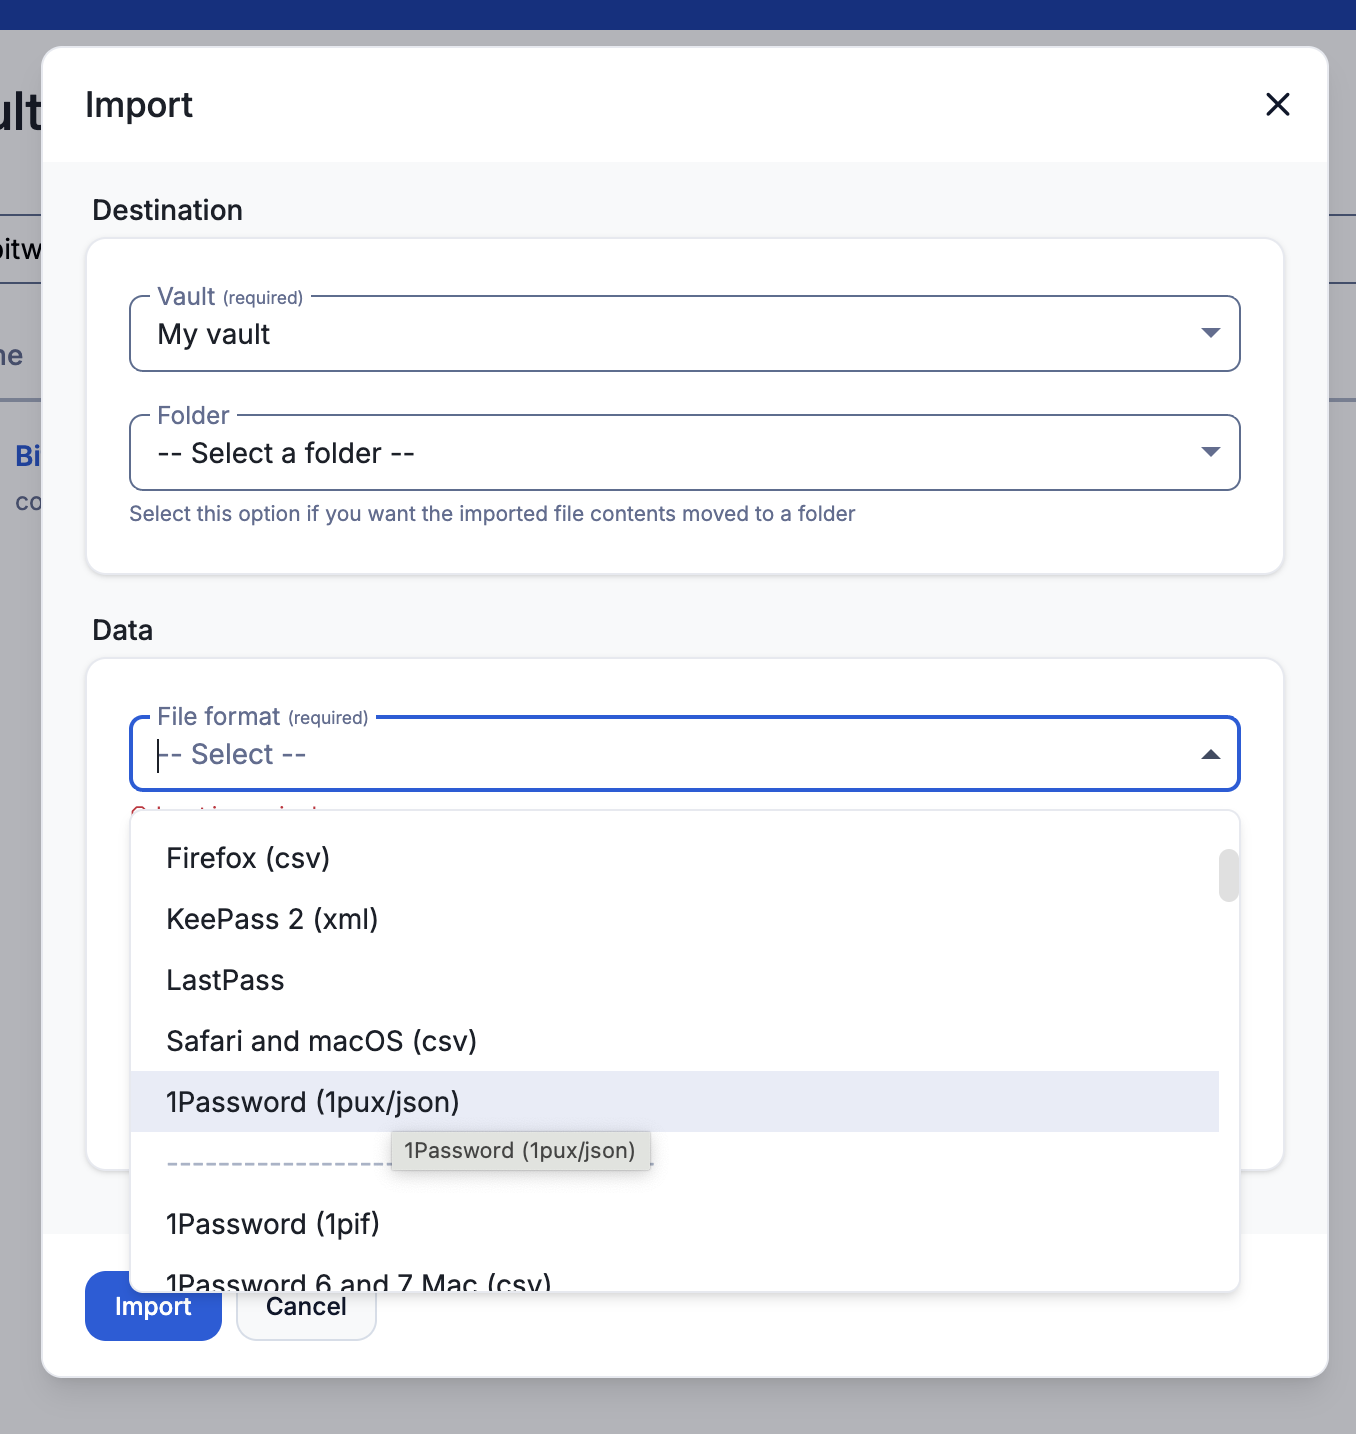Select the 1Password (1pif) format option
1356x1434 pixels.
[x=675, y=1224]
